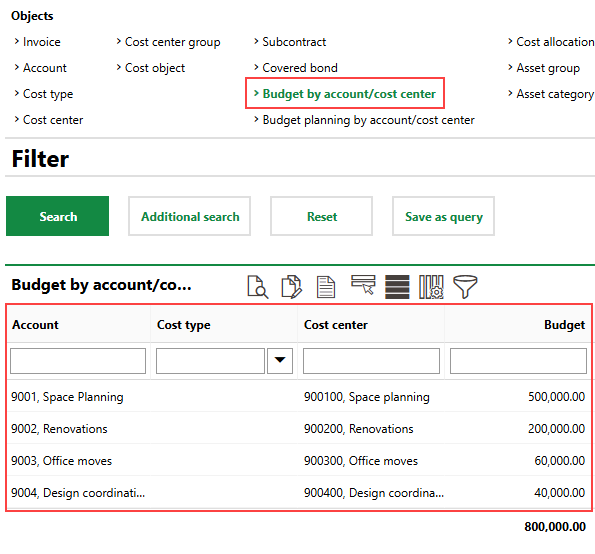Expand the Invoice object chevron

pyautogui.click(x=17, y=41)
